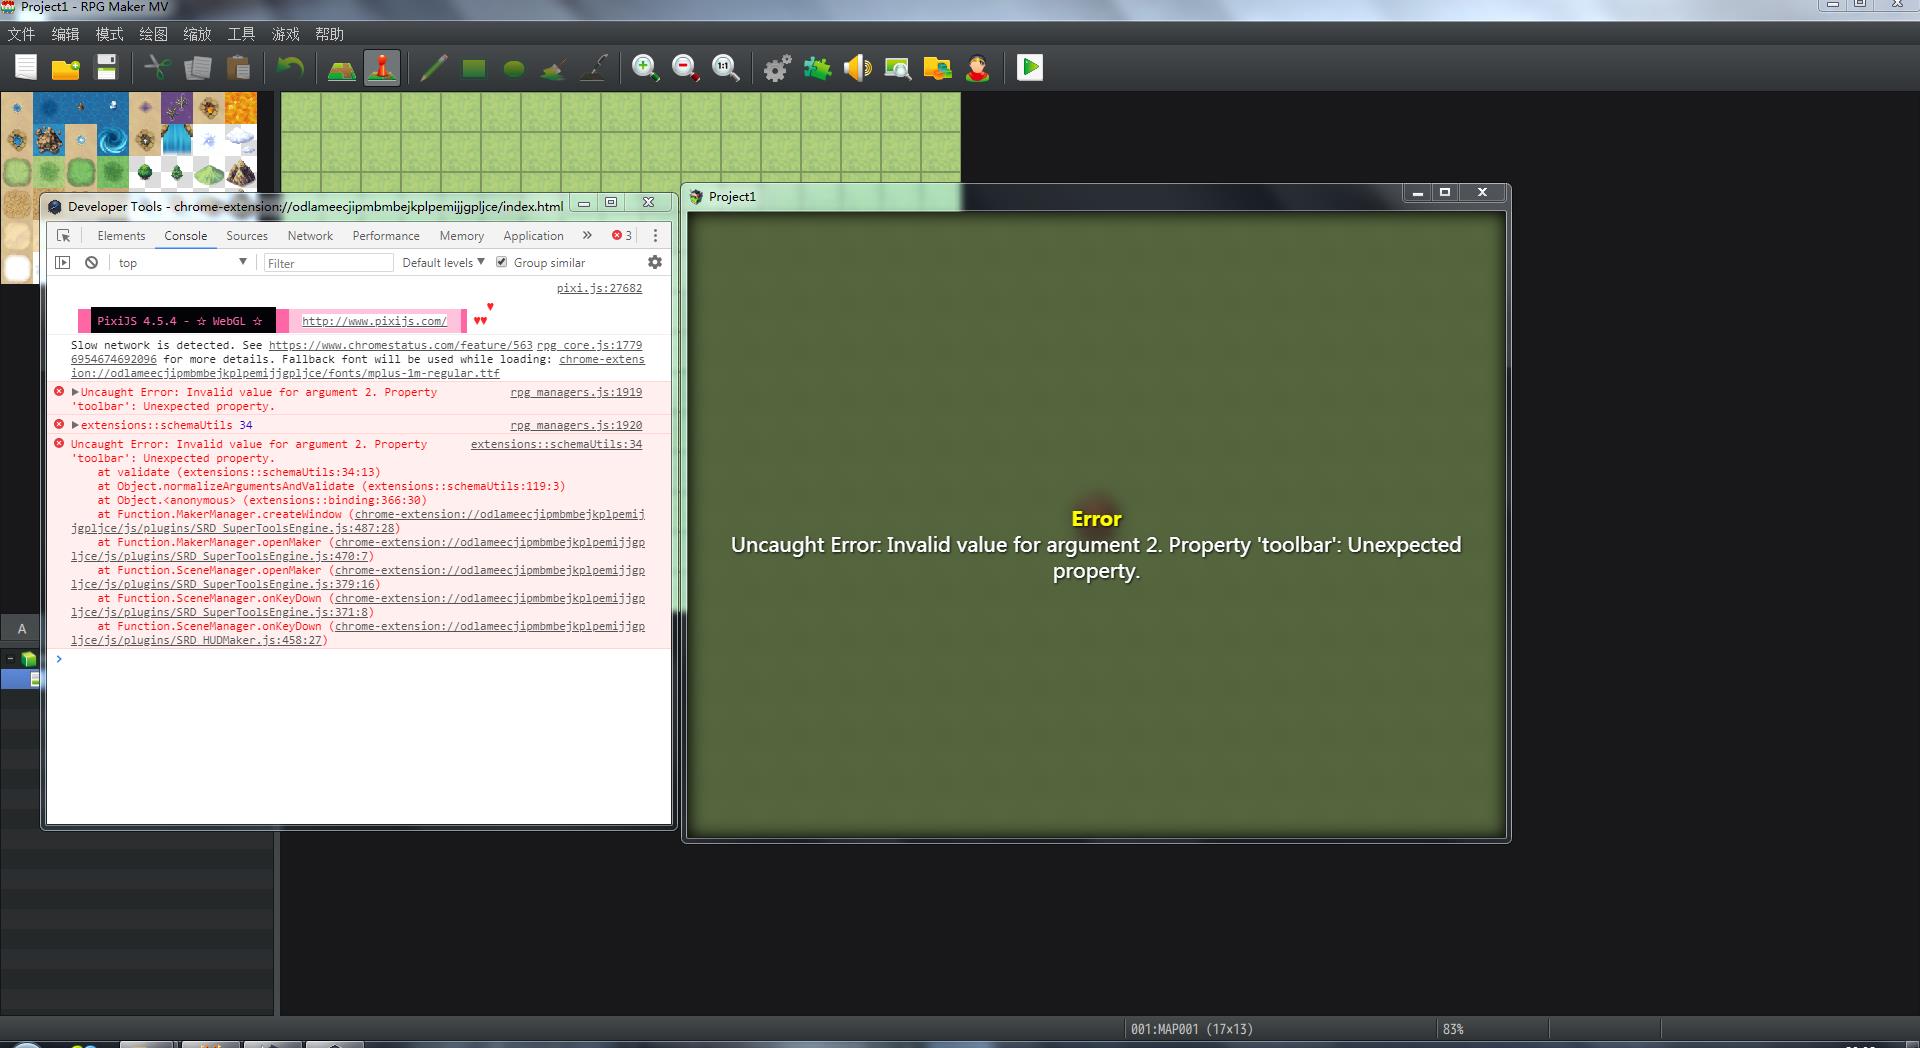The image size is (1920, 1048).
Task: Select the Ellipse drawing tool
Action: coord(514,68)
